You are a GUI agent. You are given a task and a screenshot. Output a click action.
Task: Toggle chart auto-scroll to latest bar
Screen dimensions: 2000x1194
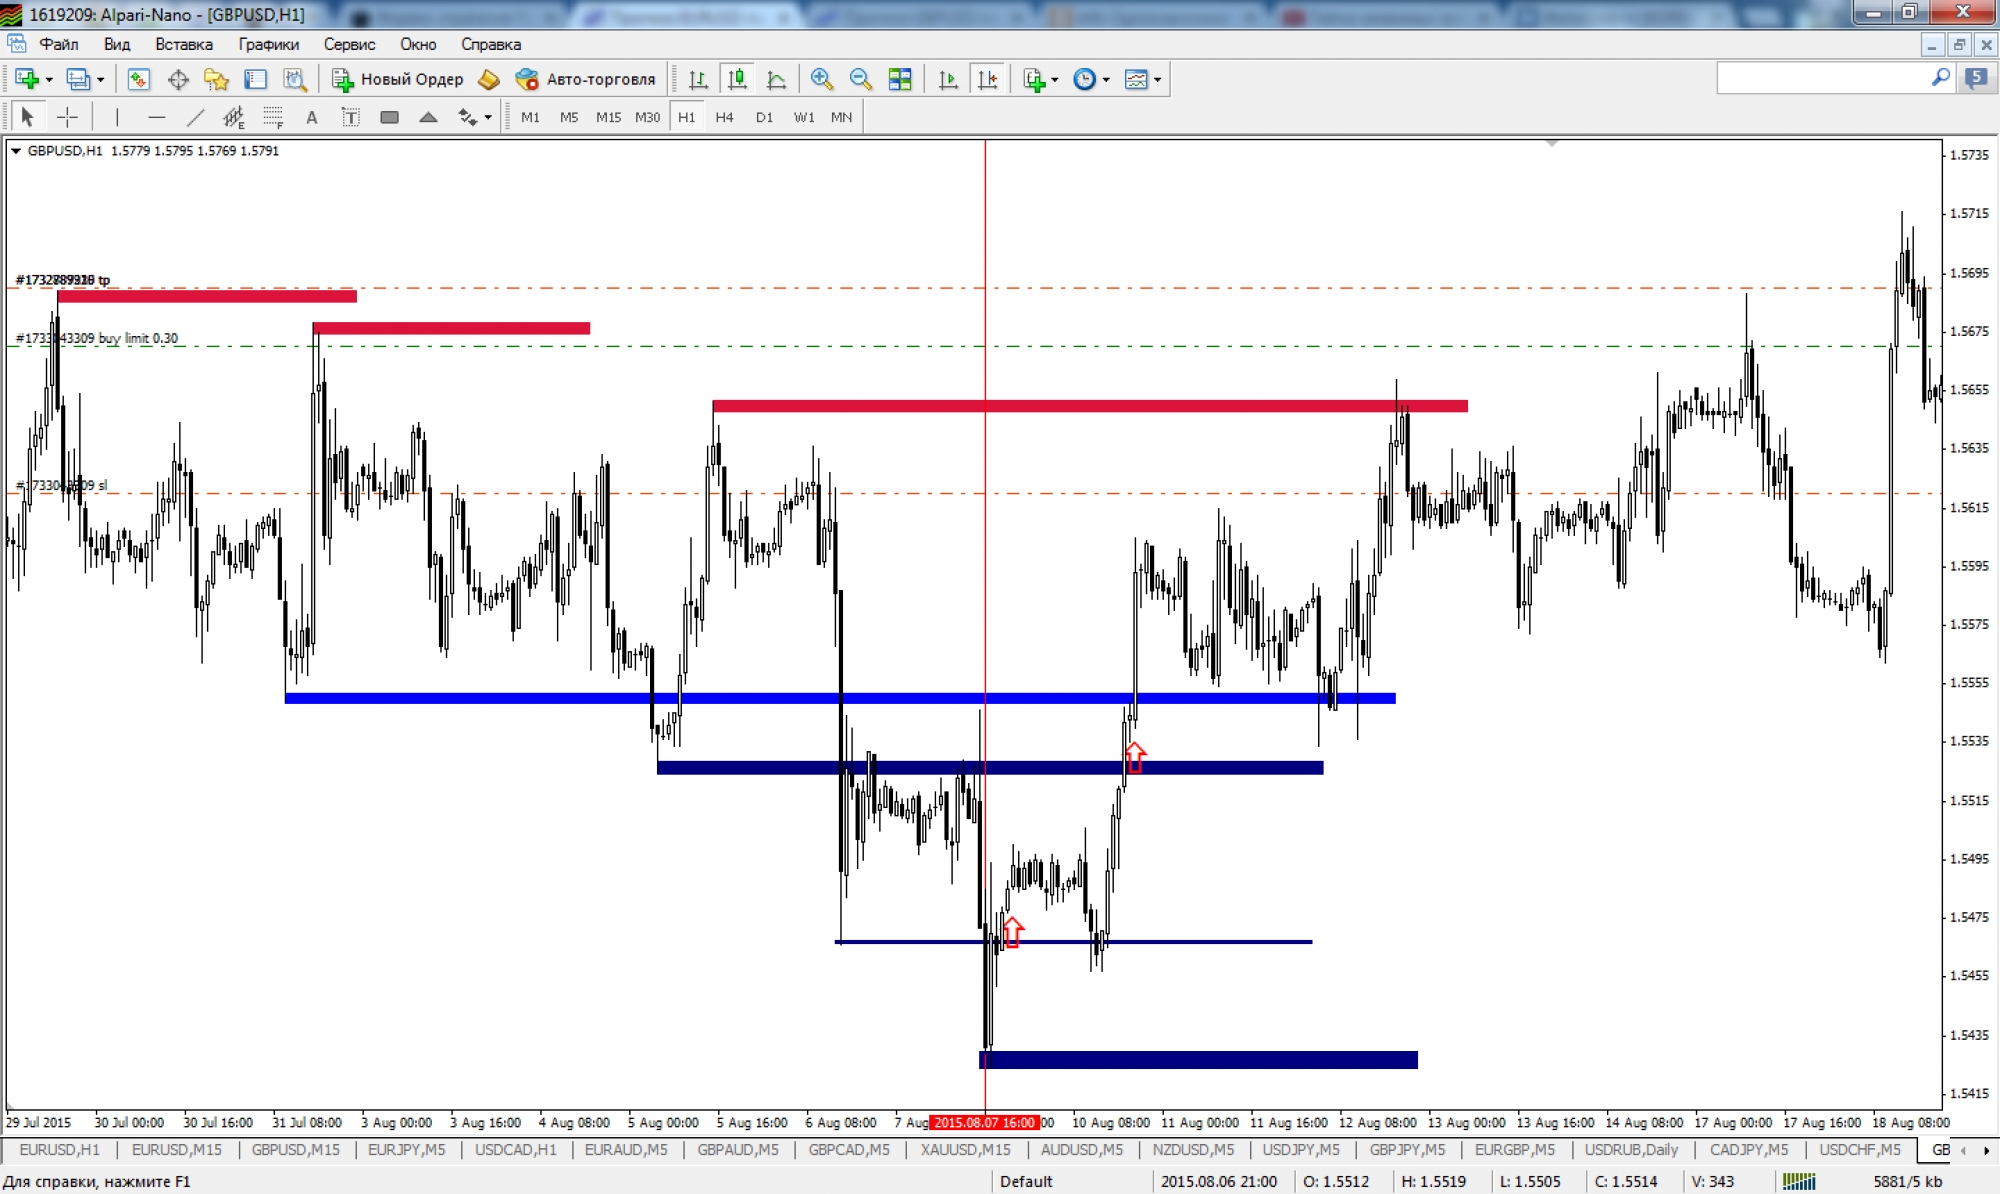pyautogui.click(x=948, y=79)
